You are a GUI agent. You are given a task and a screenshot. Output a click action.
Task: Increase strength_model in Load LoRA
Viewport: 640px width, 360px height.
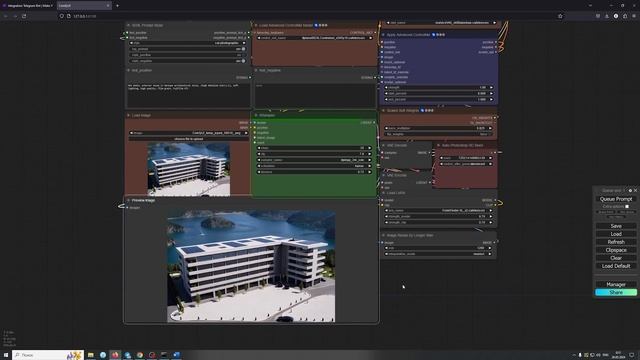pyautogui.click(x=491, y=216)
